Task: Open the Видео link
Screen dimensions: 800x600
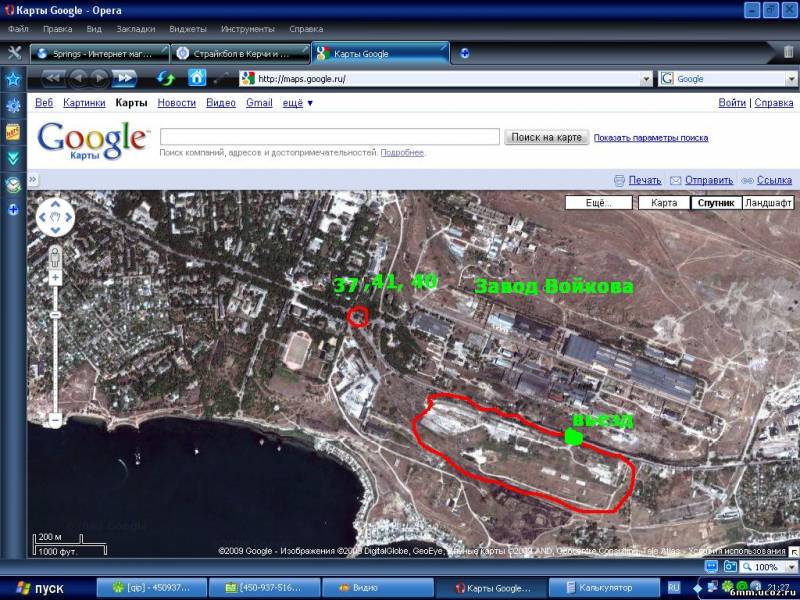Action: coord(221,103)
